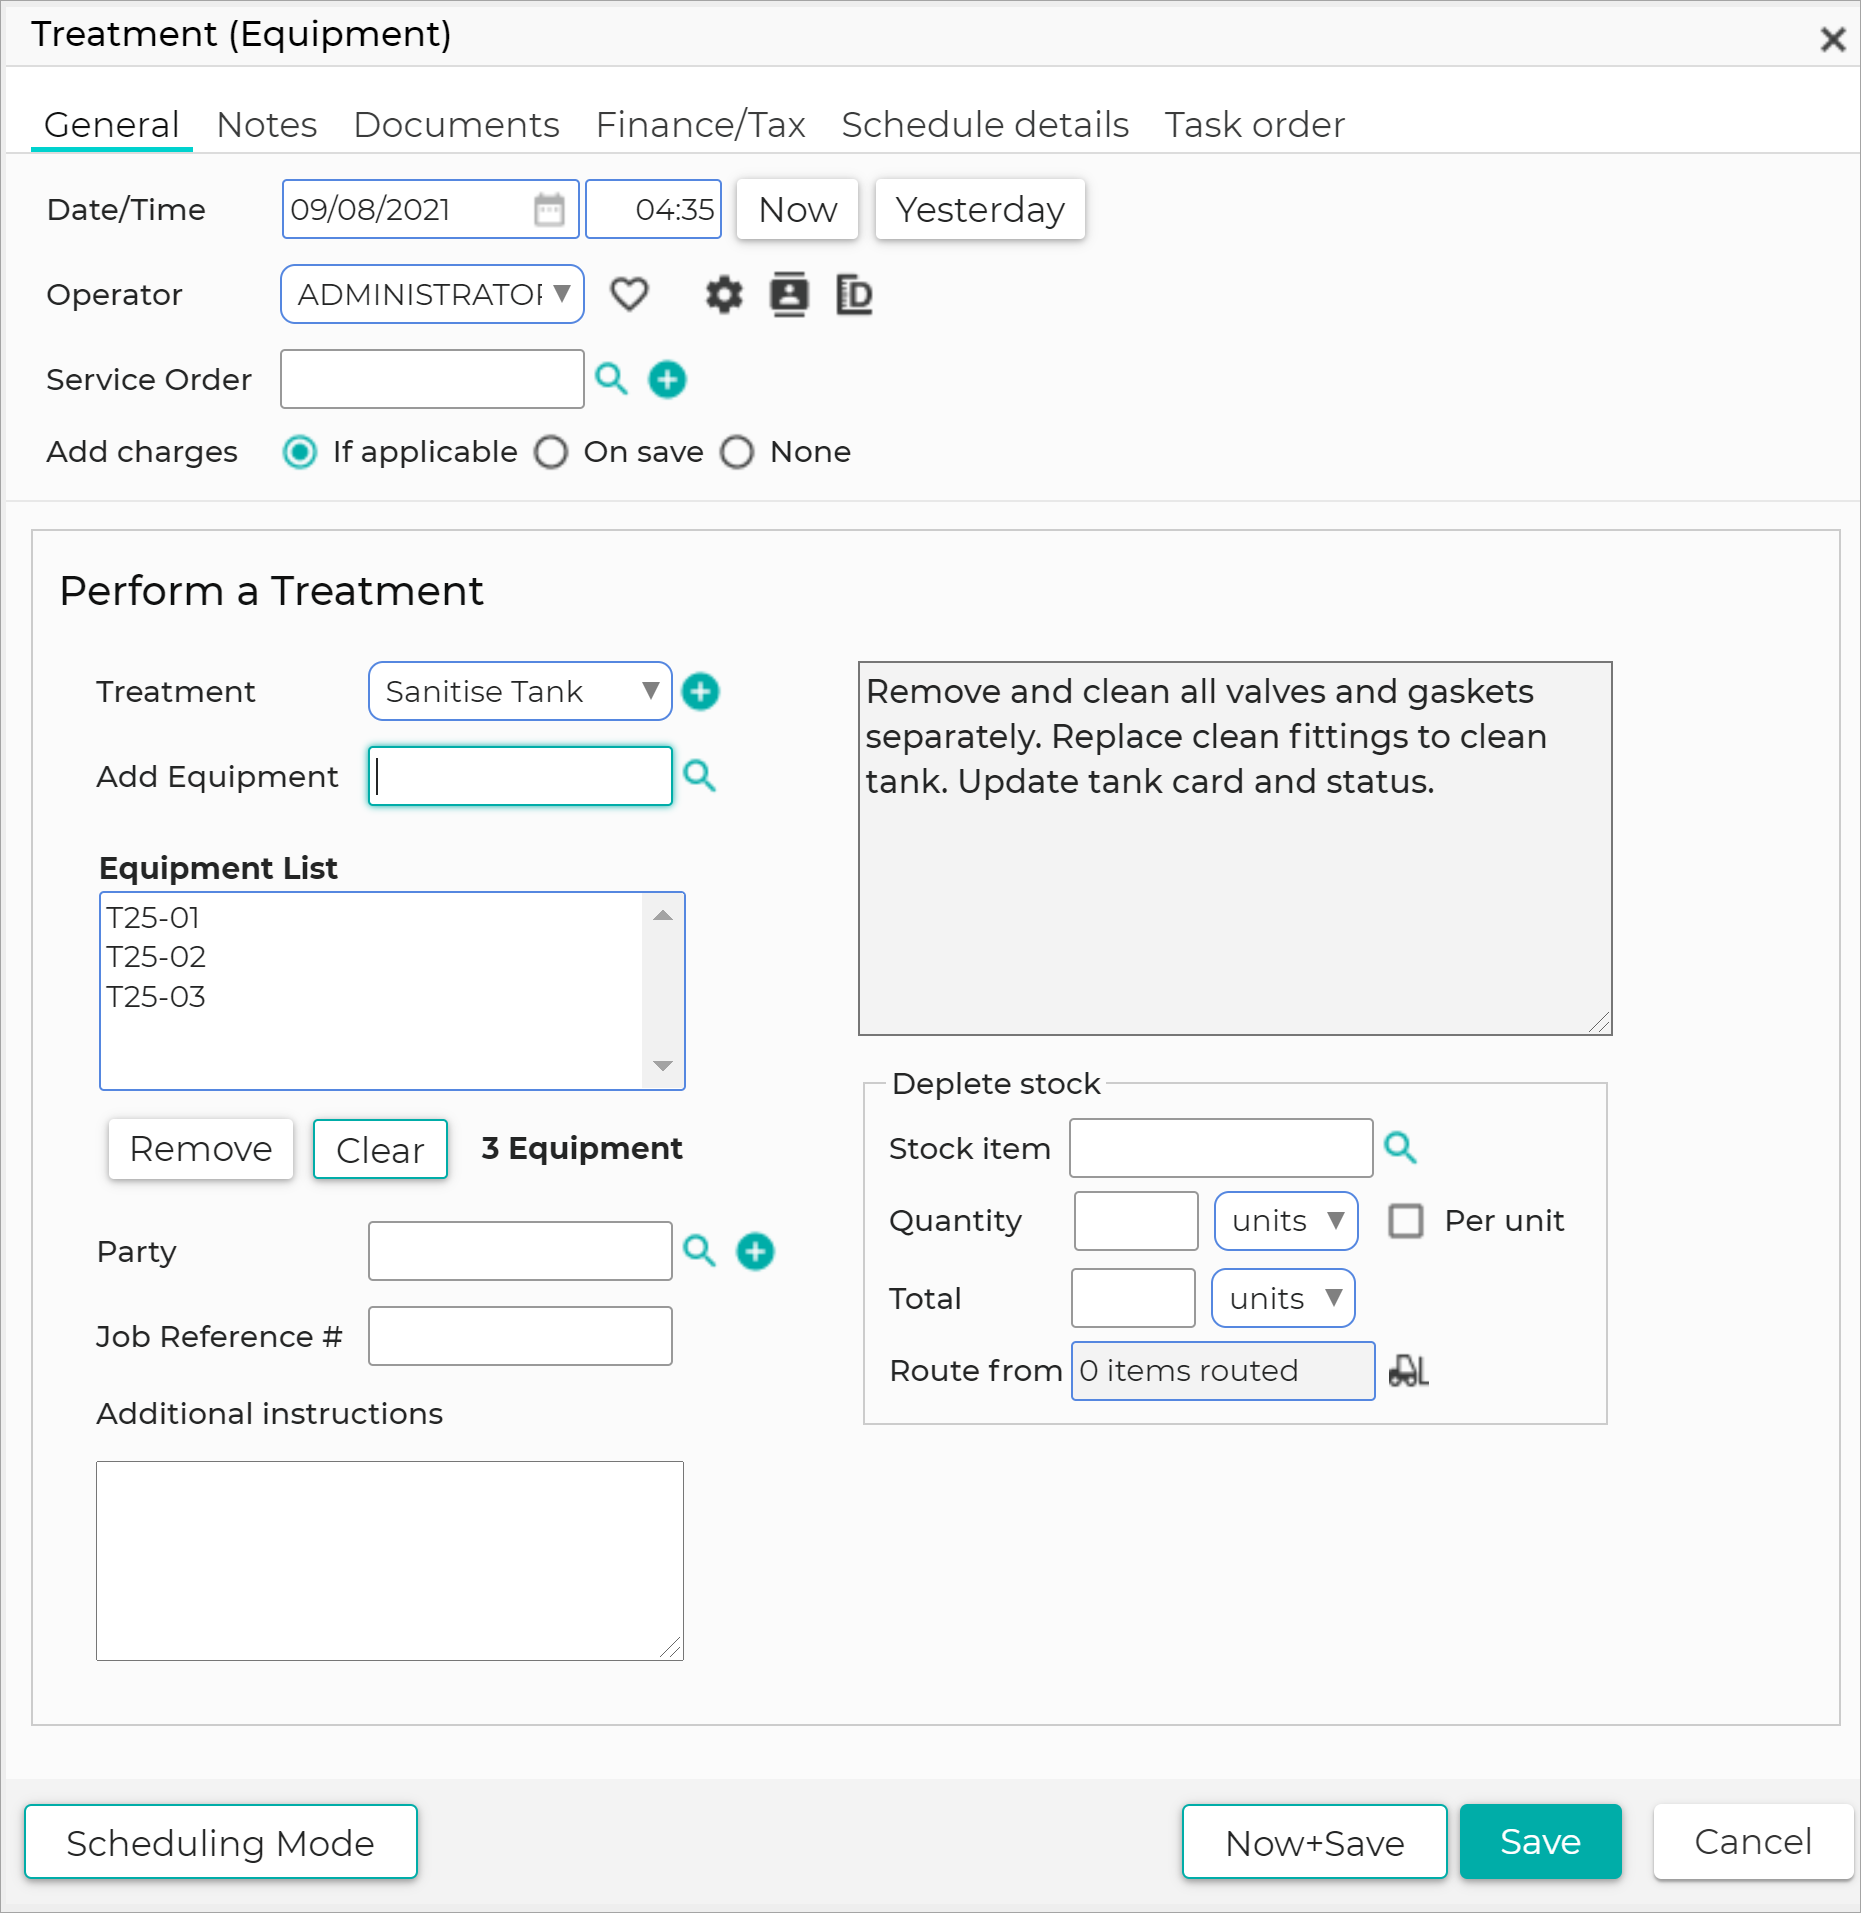Add a new Service Order with plus icon
The image size is (1861, 1913).
pos(667,380)
